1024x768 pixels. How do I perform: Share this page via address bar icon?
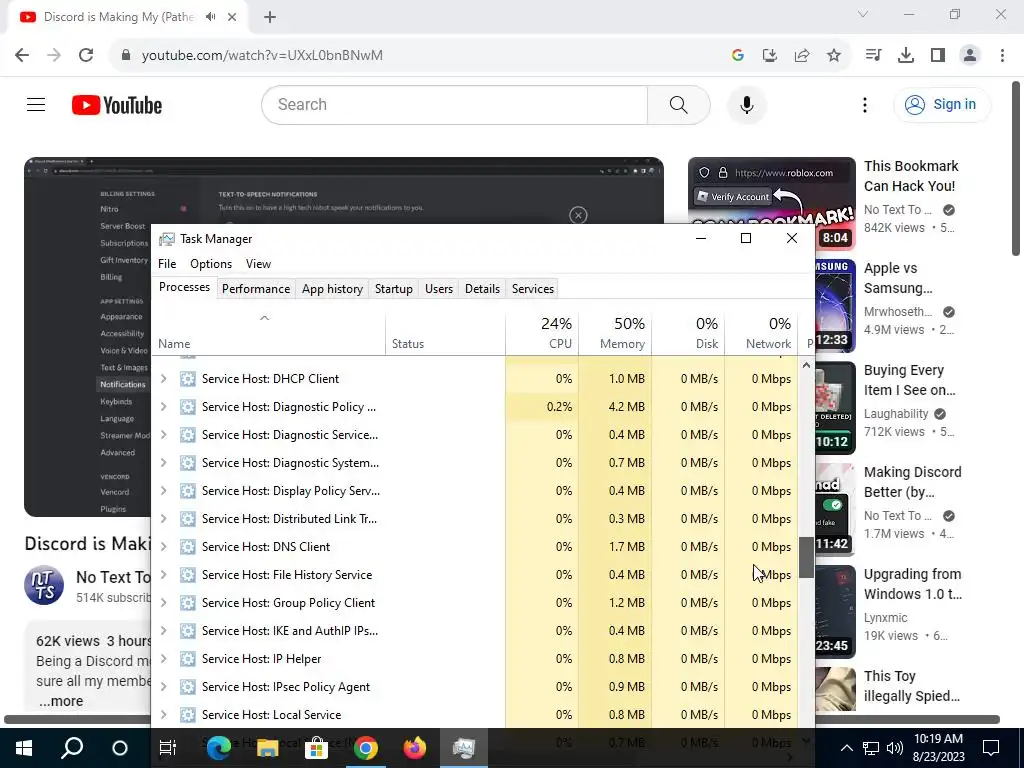coord(802,56)
